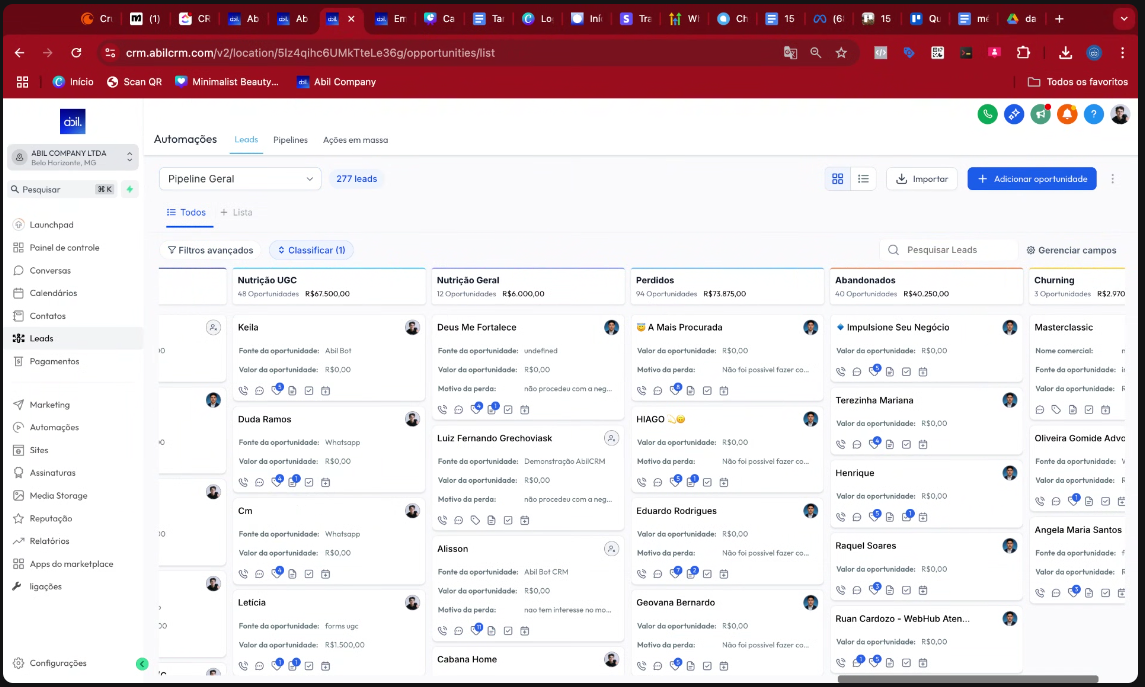Click the Adicionar oportunidade button
The height and width of the screenshot is (687, 1145).
point(1031,179)
